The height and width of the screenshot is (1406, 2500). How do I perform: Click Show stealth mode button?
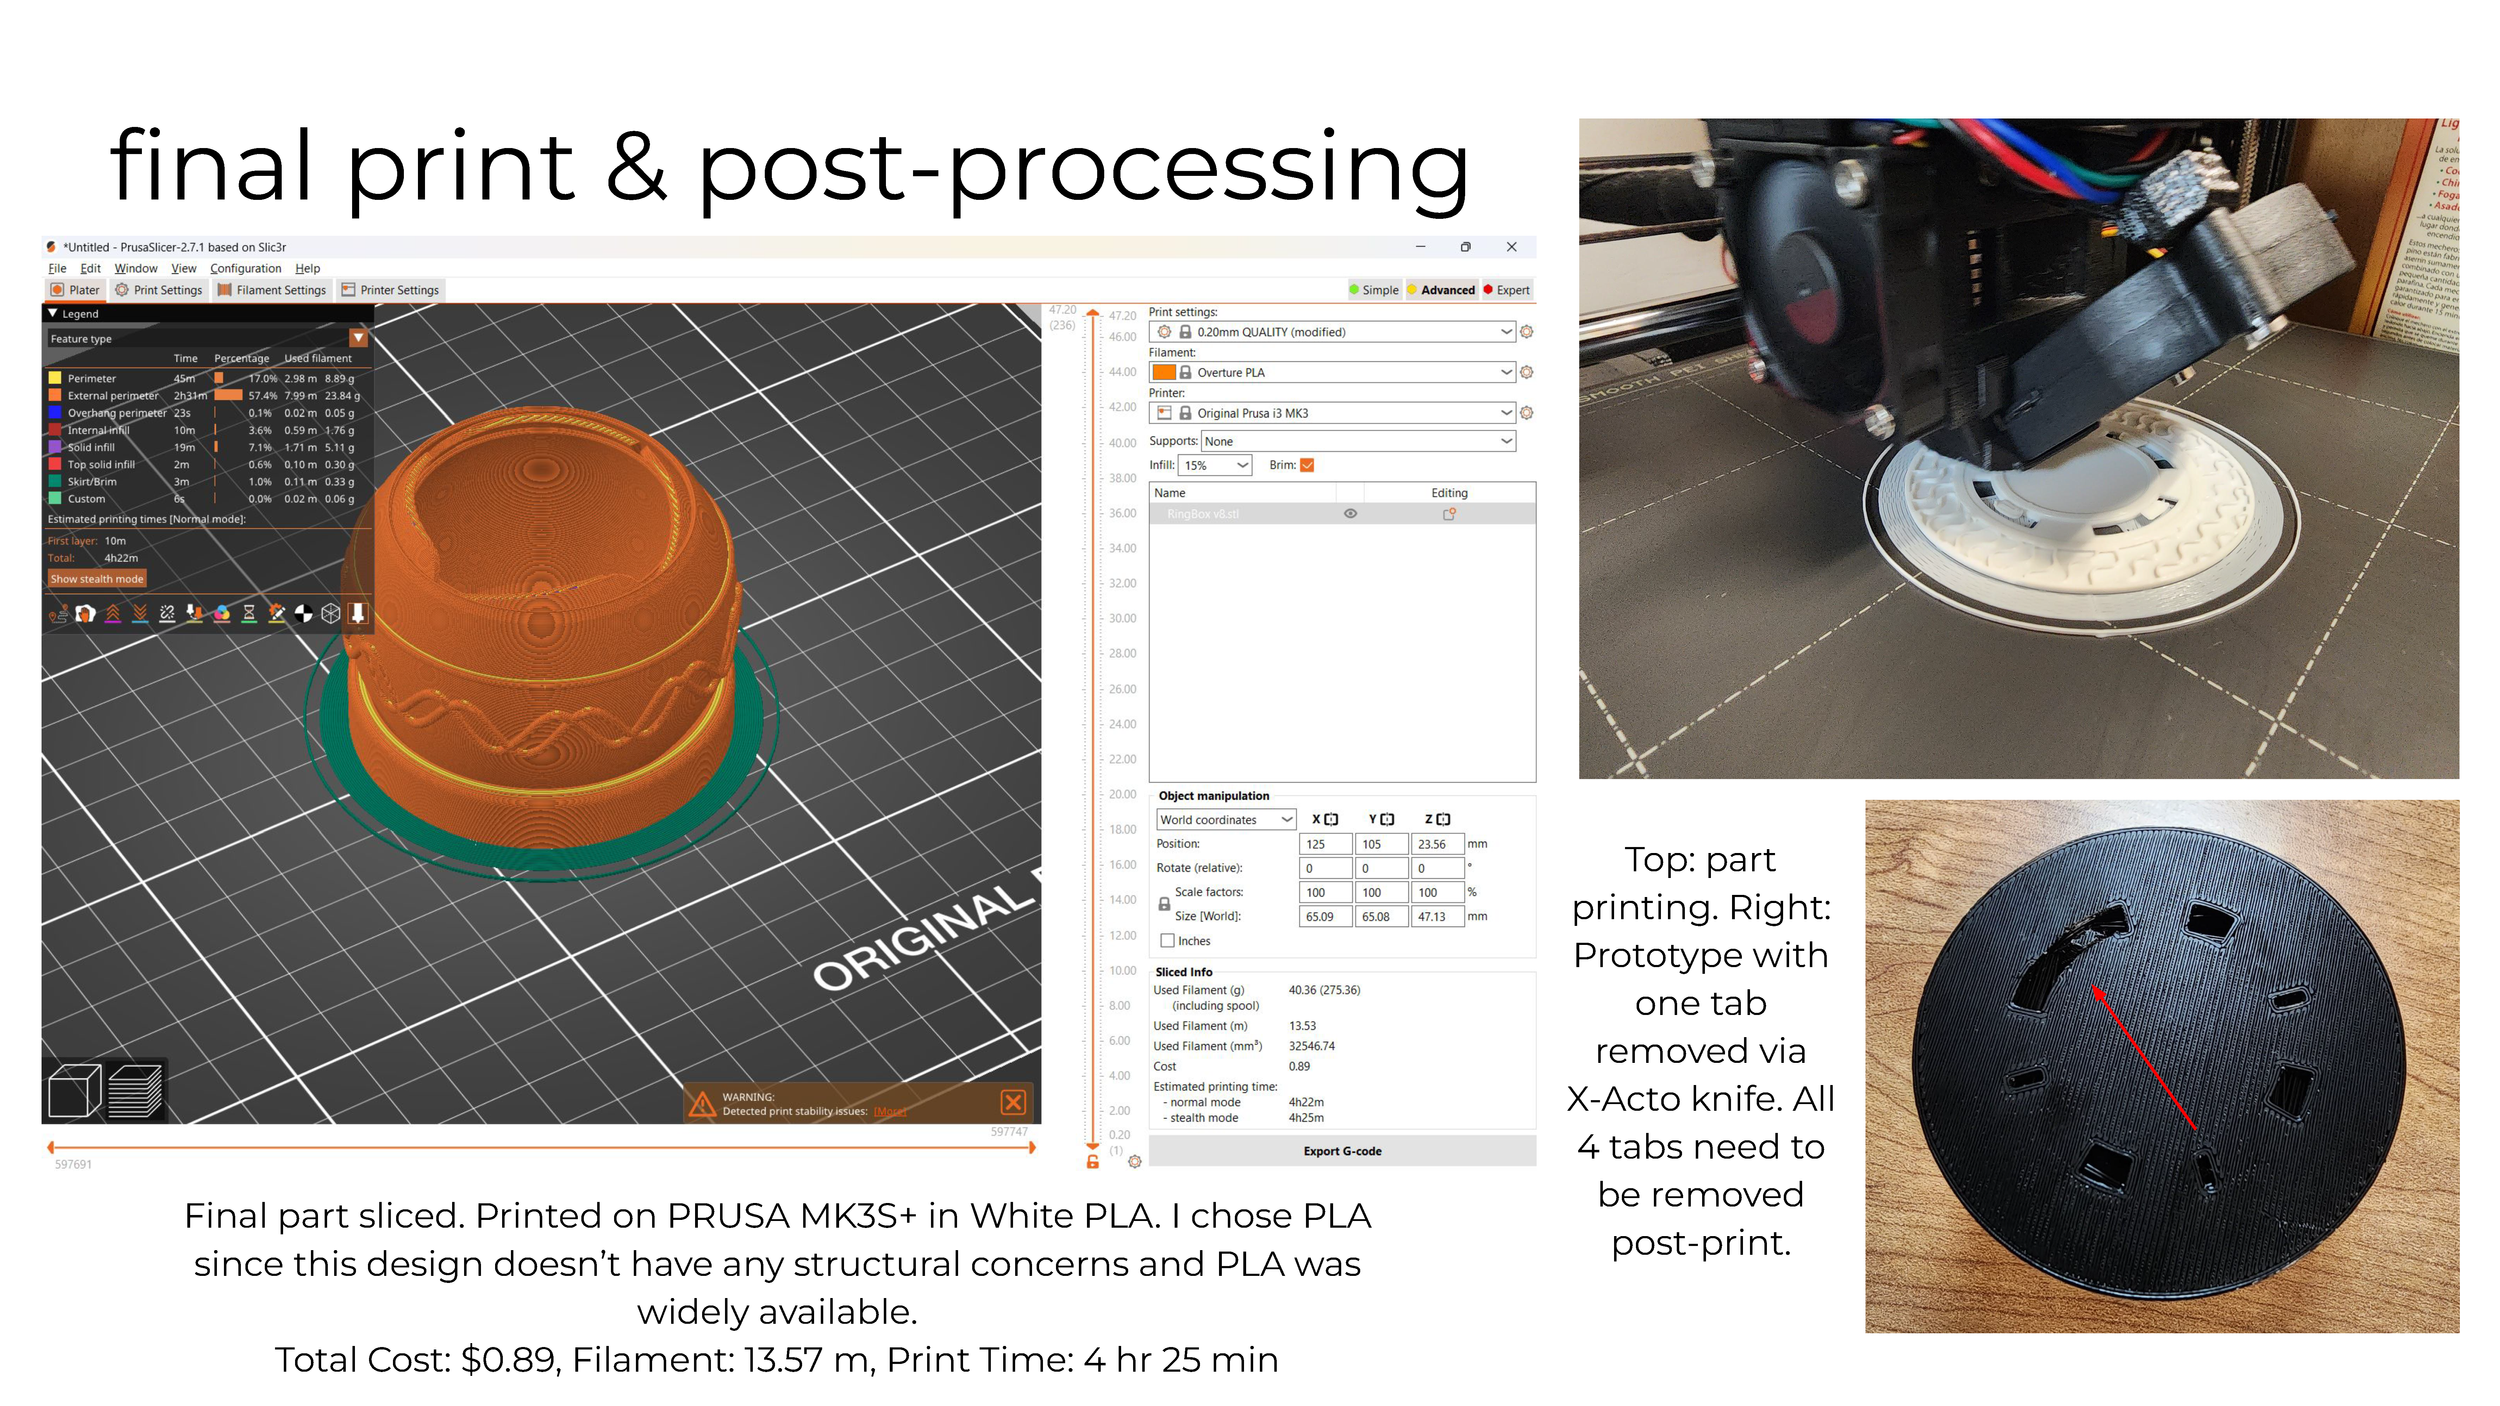[97, 579]
